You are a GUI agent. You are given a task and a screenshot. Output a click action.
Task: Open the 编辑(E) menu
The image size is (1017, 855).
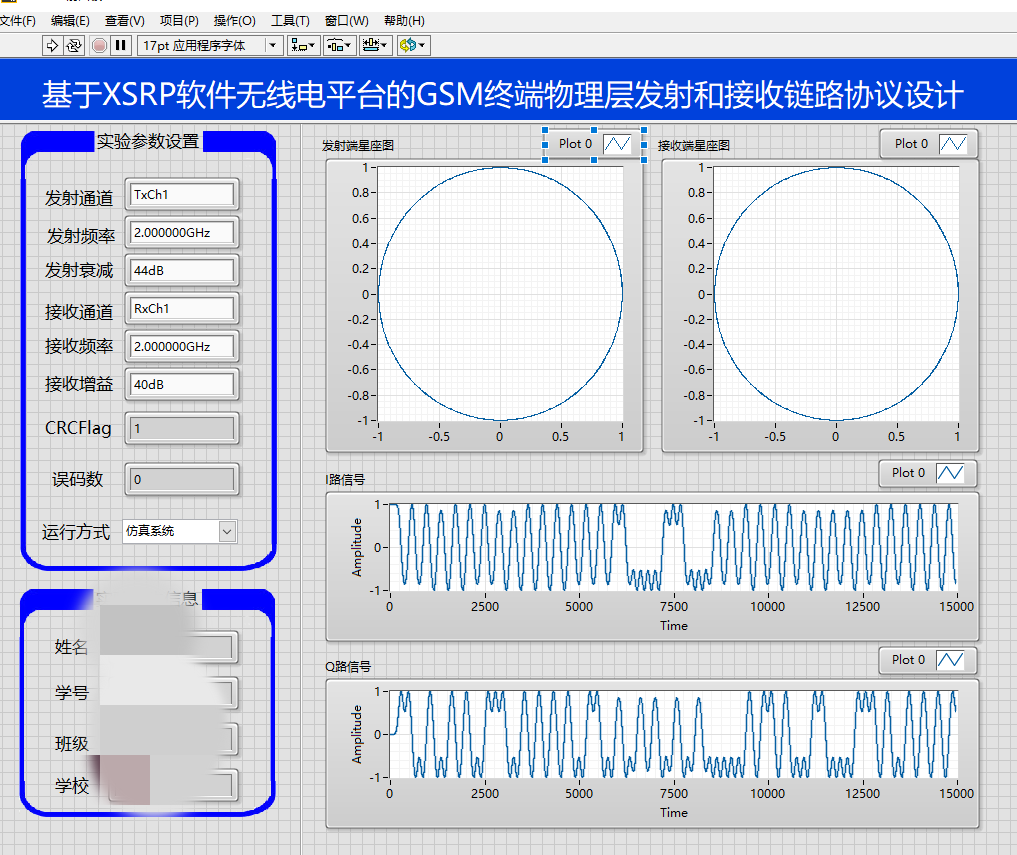pos(70,21)
